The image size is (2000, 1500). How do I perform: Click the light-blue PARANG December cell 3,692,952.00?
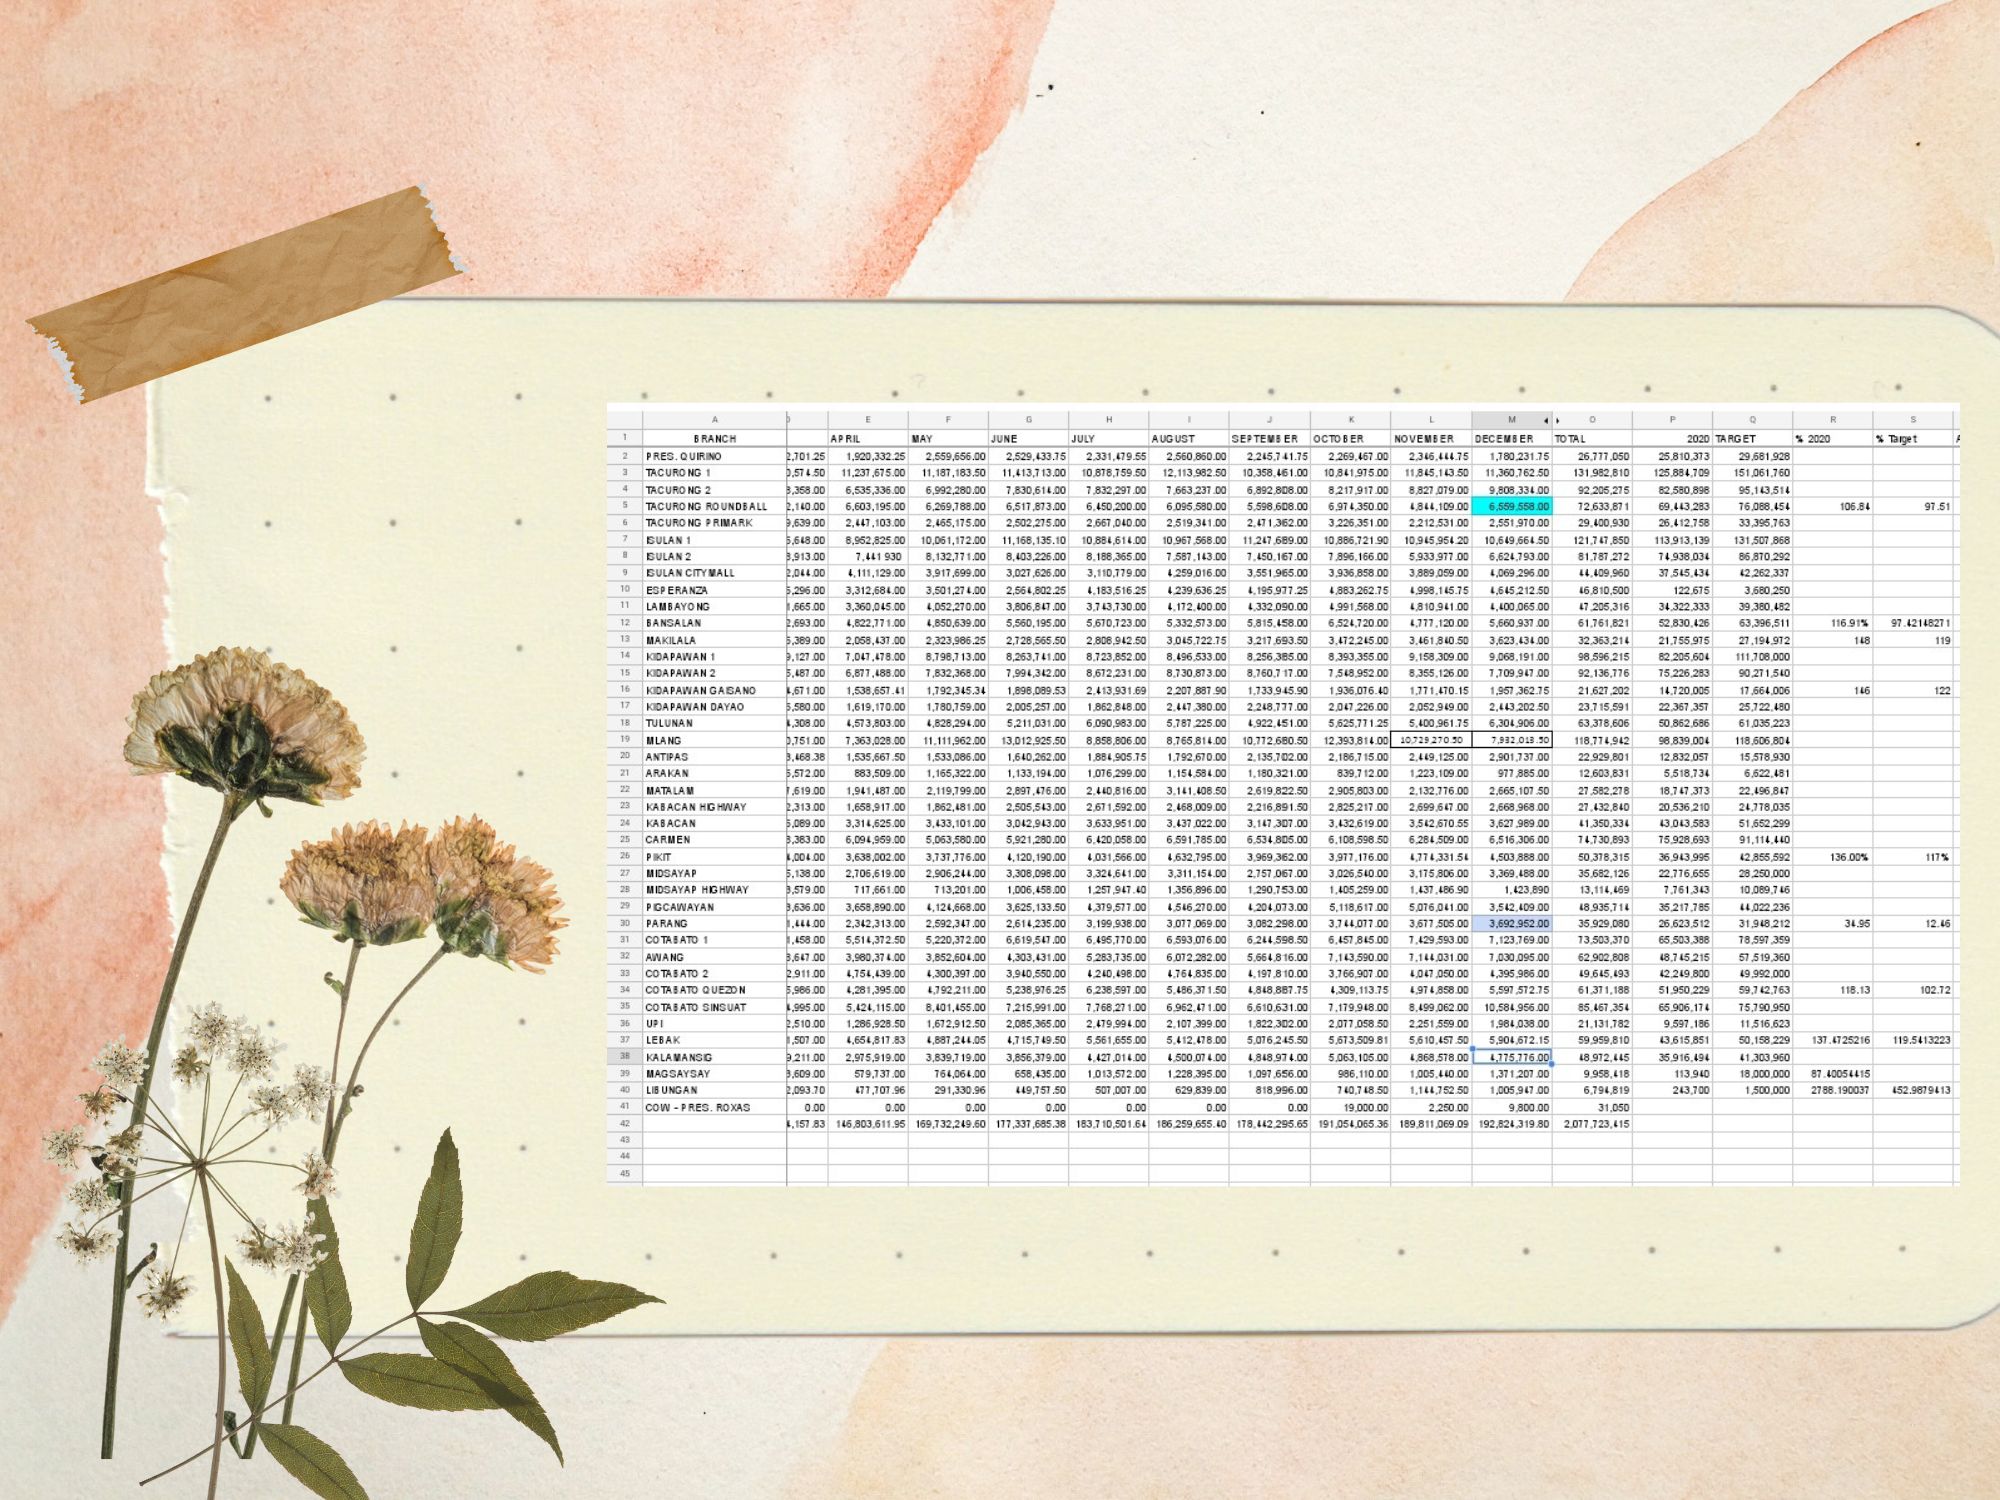tap(1511, 924)
